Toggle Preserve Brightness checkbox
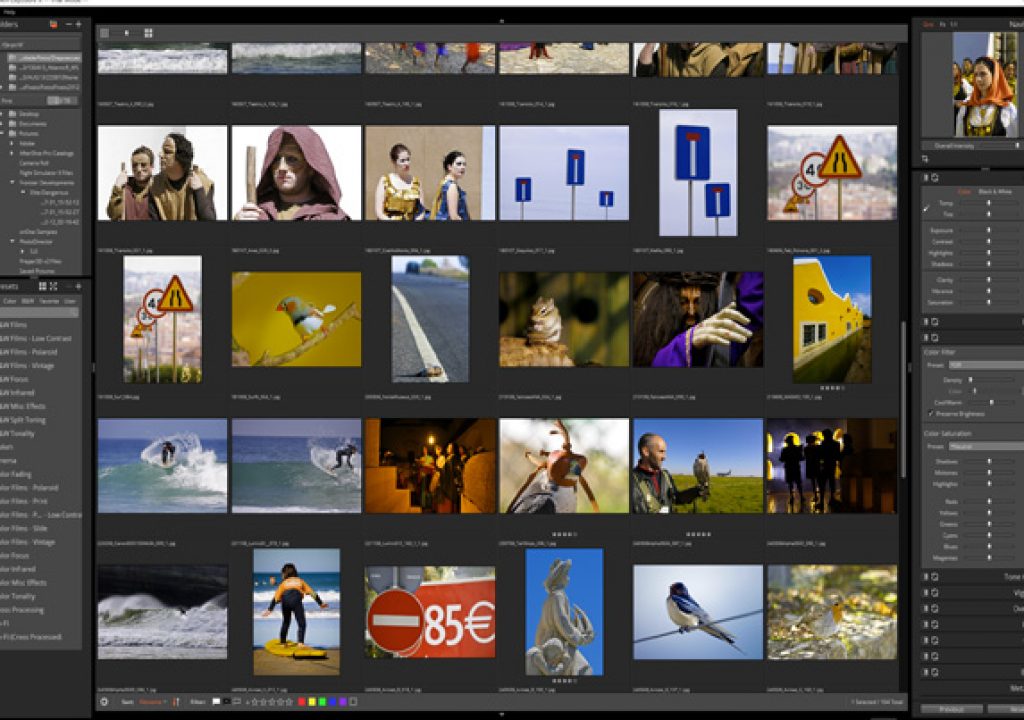The height and width of the screenshot is (720, 1024). [x=931, y=414]
